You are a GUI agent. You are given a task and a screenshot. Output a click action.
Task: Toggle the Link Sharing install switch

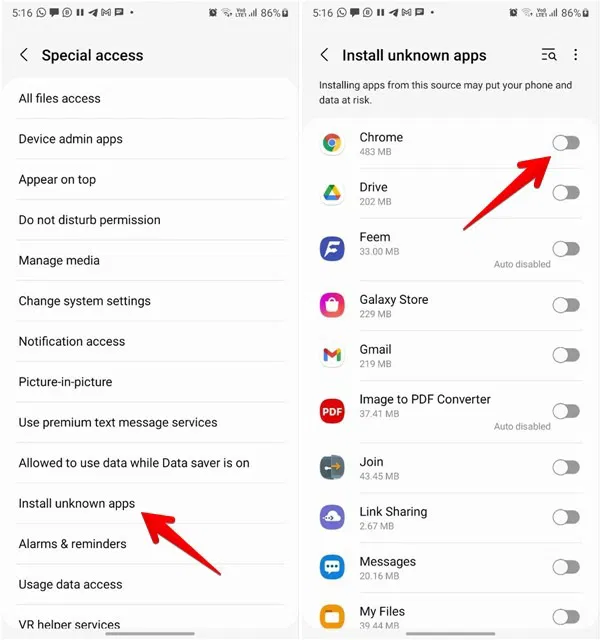tap(565, 517)
